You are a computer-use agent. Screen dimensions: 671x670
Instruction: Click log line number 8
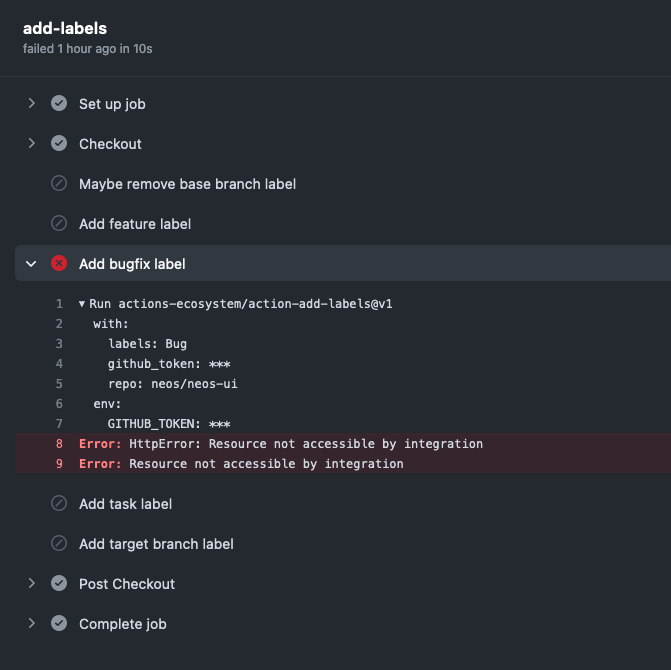[59, 444]
